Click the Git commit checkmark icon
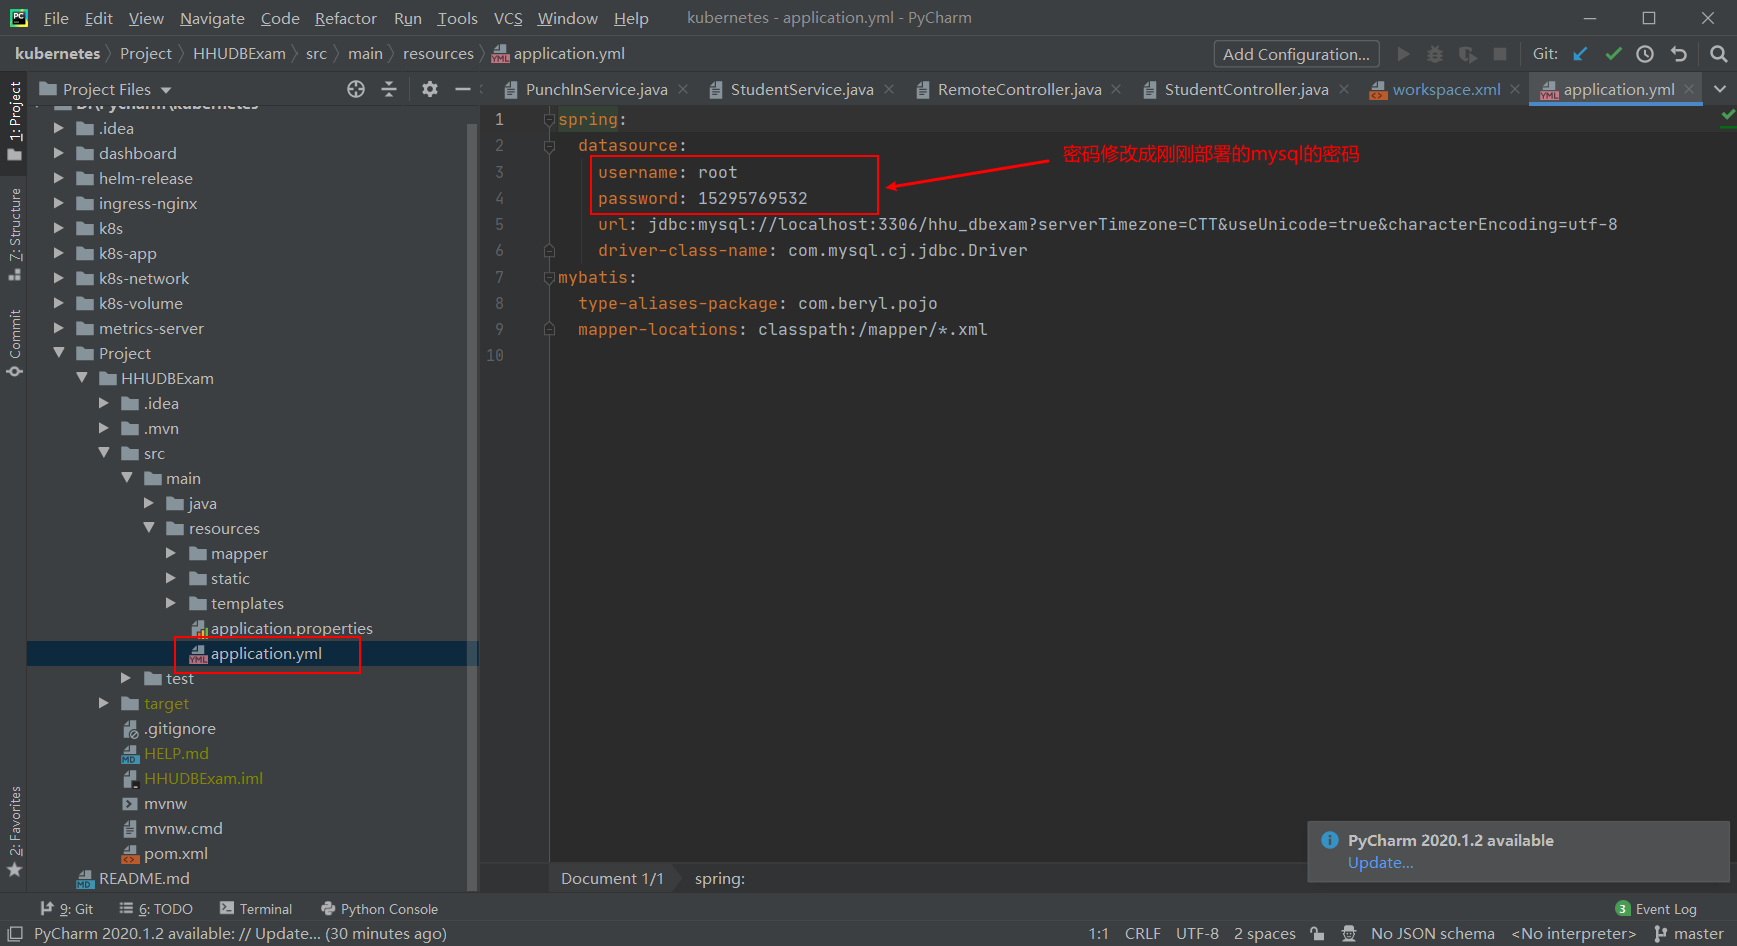Viewport: 1737px width, 946px height. [x=1613, y=54]
